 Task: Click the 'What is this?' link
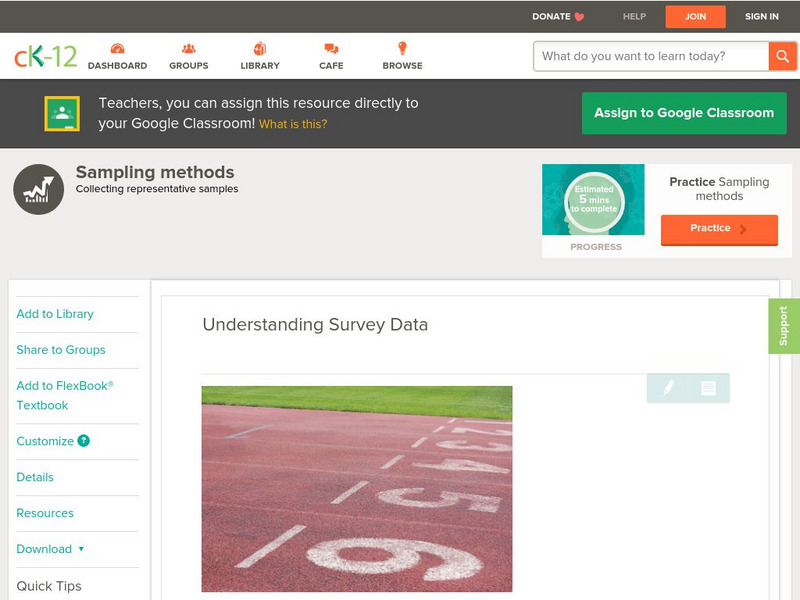click(x=293, y=124)
